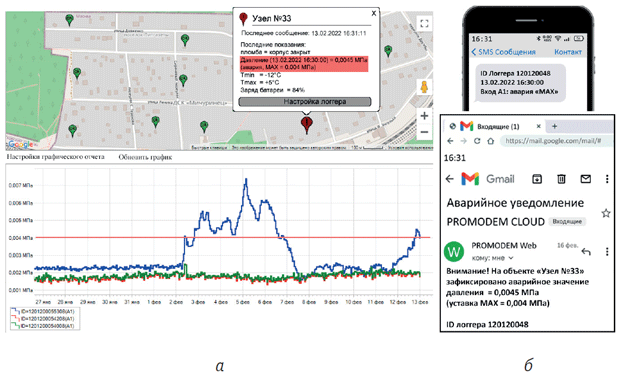Click the Узел №33 popup title
The image size is (620, 376).
click(272, 19)
